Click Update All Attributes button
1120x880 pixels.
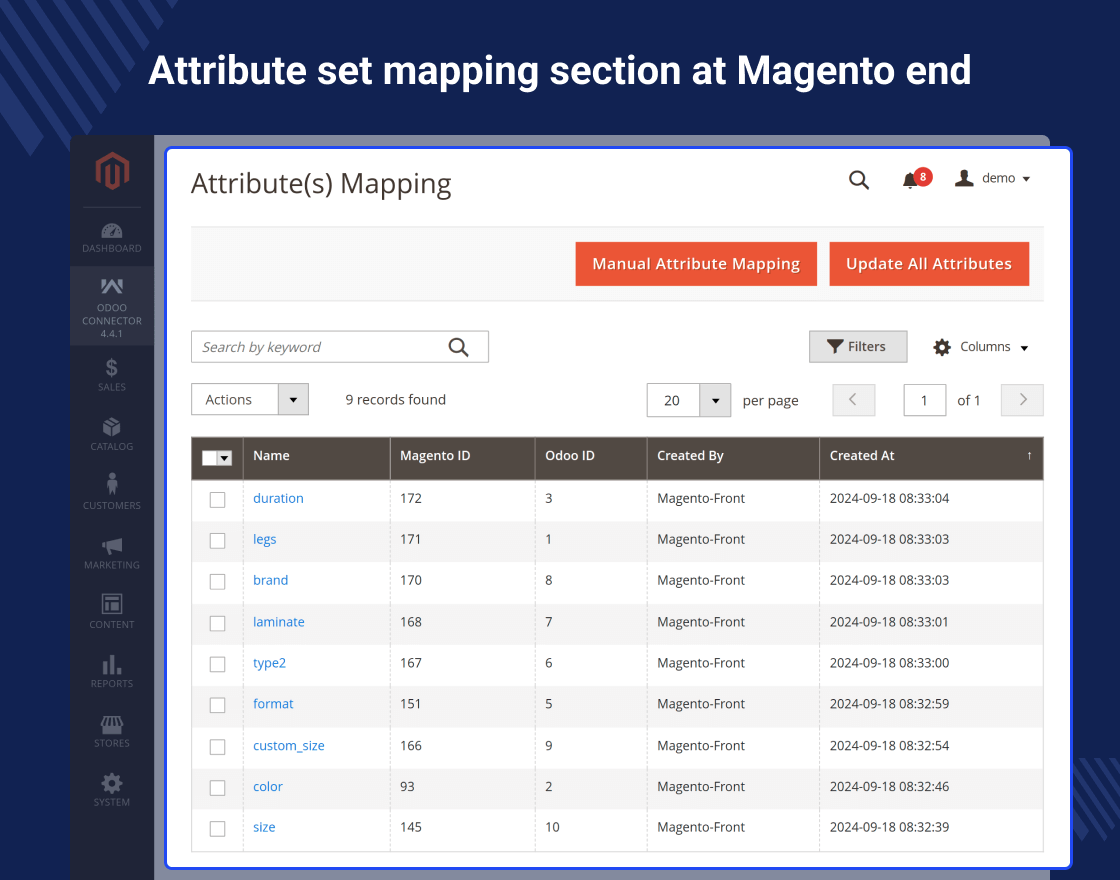[929, 264]
